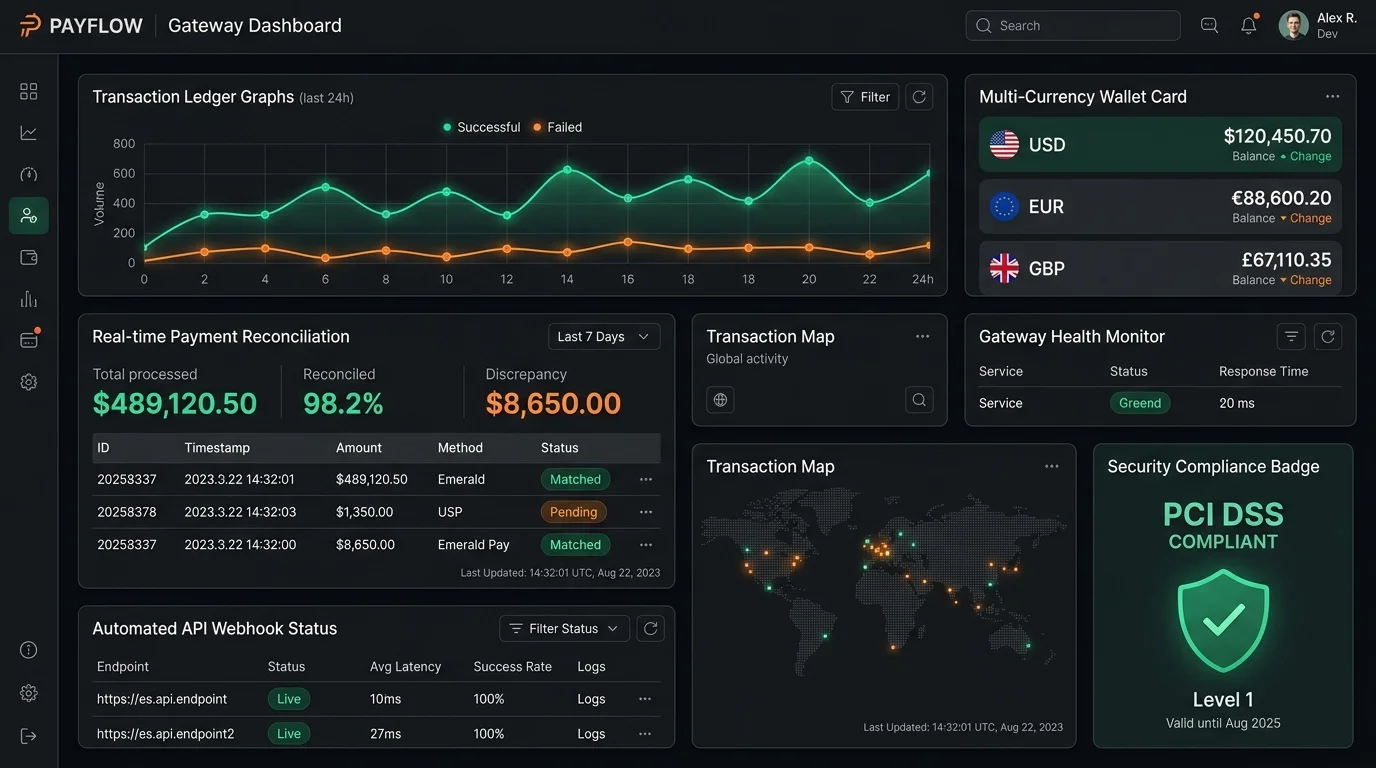Open the more options menu beside Global activity

[922, 337]
